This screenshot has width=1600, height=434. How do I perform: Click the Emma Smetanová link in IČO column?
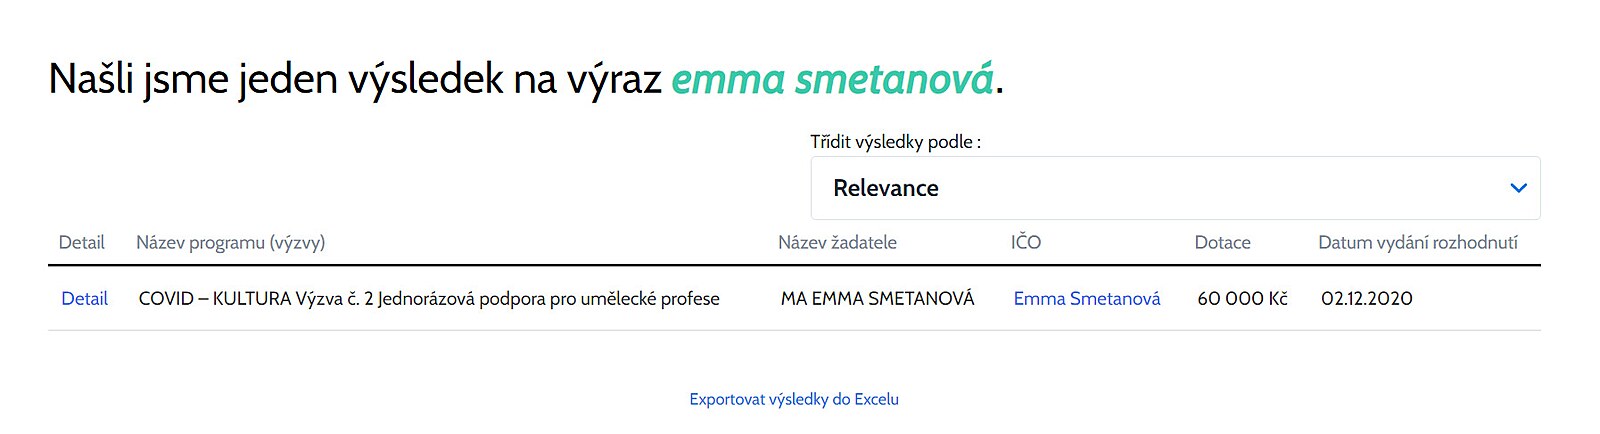coord(1086,299)
